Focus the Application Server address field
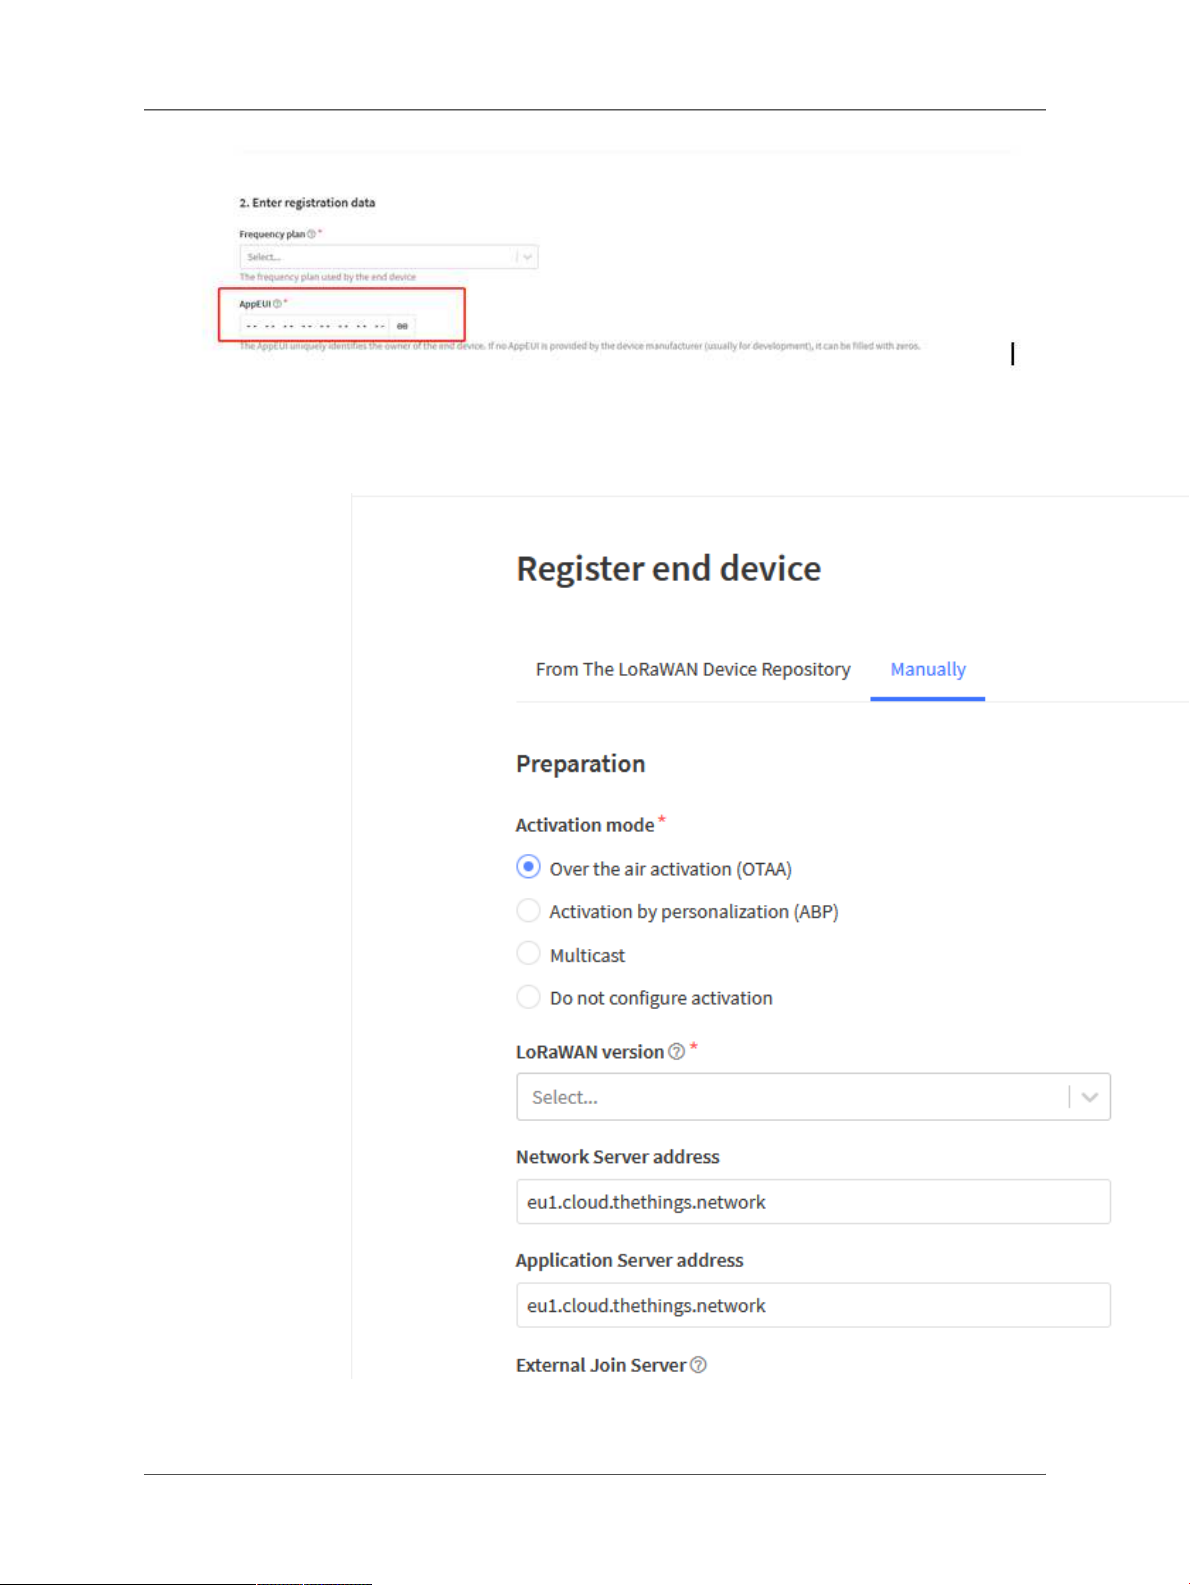 pyautogui.click(x=813, y=1305)
